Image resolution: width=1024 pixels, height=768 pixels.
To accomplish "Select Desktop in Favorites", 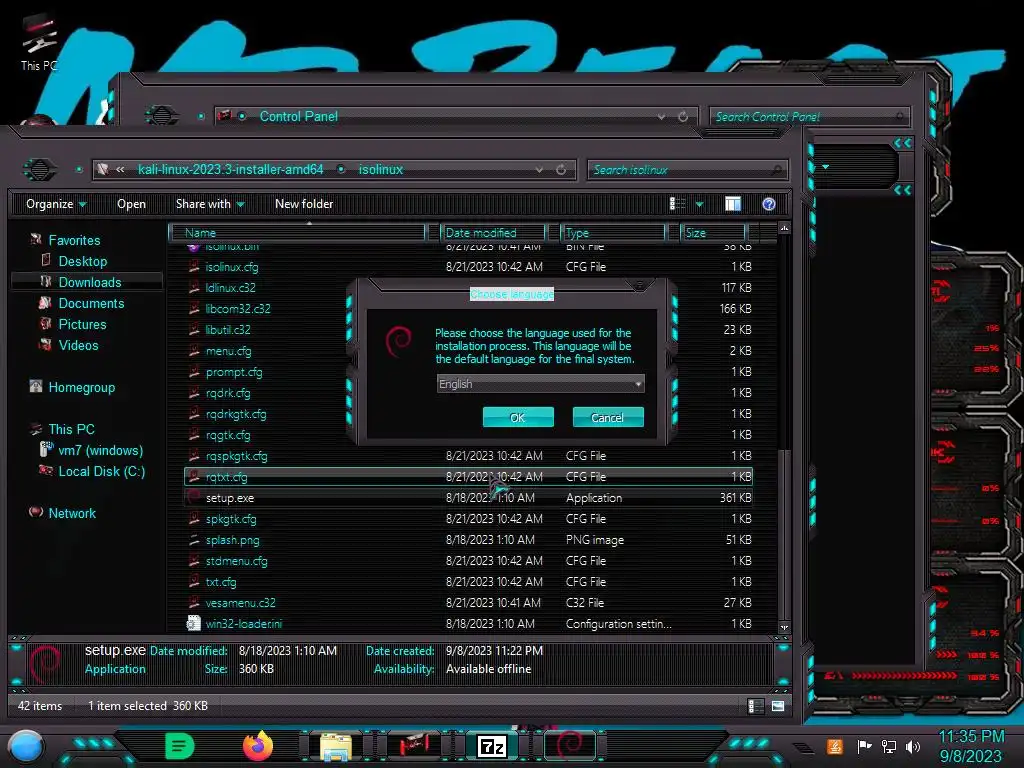I will click(x=82, y=261).
